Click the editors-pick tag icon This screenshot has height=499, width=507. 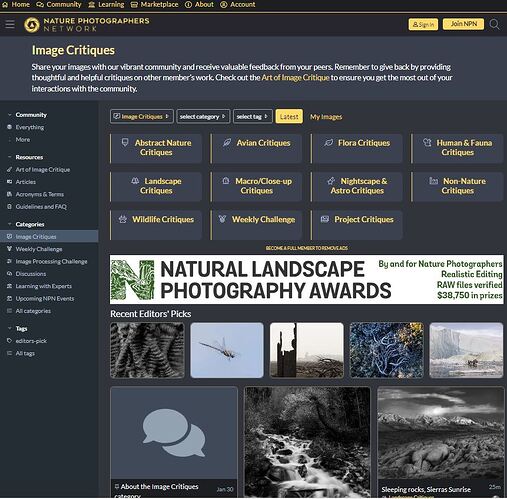tap(9, 341)
